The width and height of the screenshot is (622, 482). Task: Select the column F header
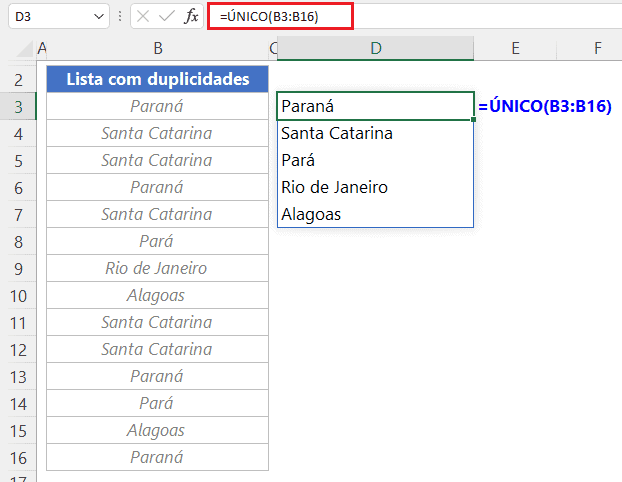pos(596,48)
